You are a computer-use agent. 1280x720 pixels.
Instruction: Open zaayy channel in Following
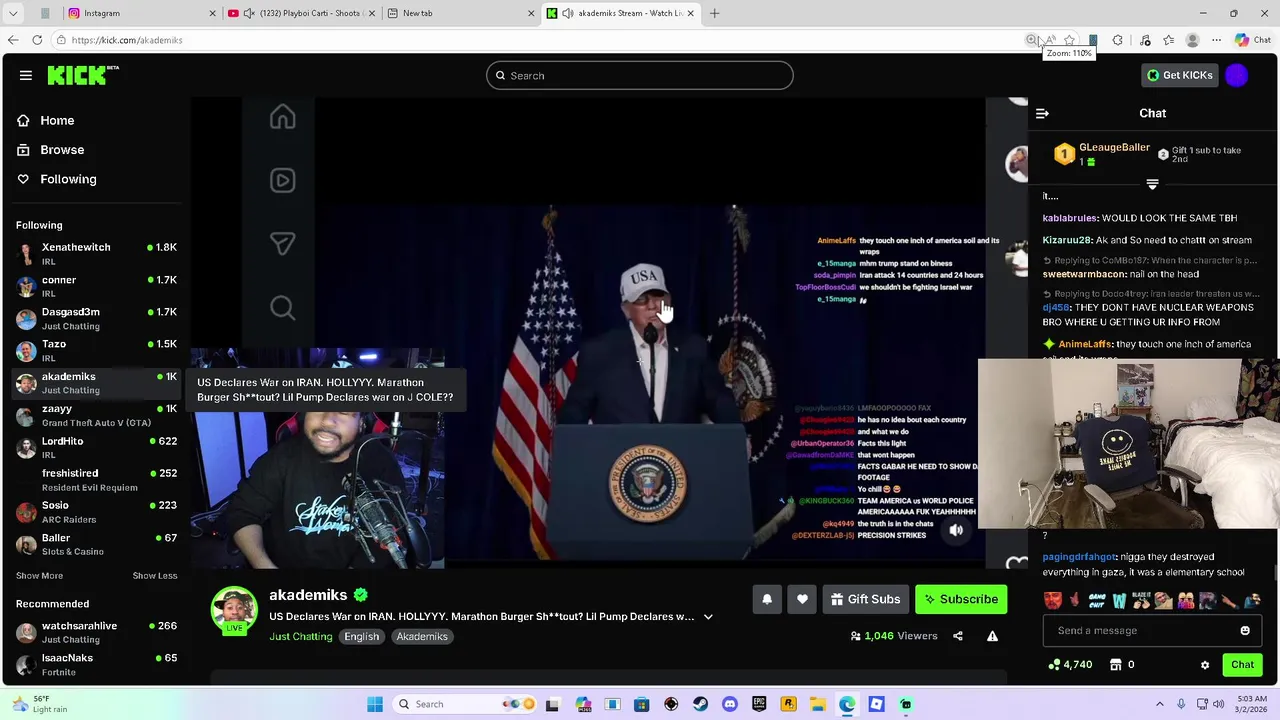click(96, 415)
